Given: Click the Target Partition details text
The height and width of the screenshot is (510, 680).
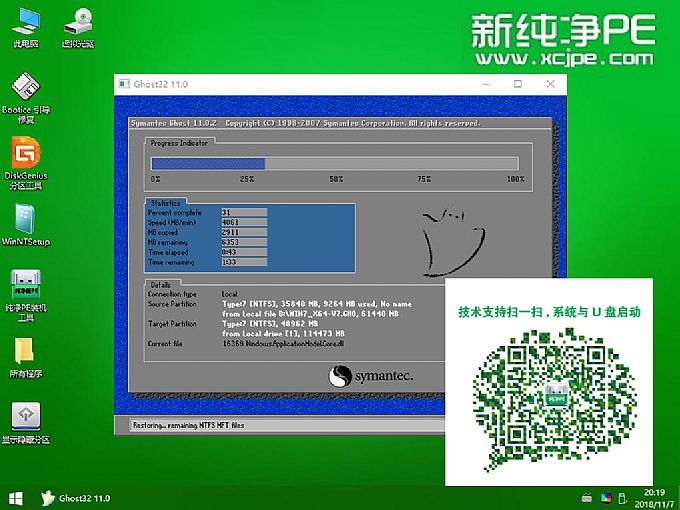Looking at the screenshot, I should (283, 329).
